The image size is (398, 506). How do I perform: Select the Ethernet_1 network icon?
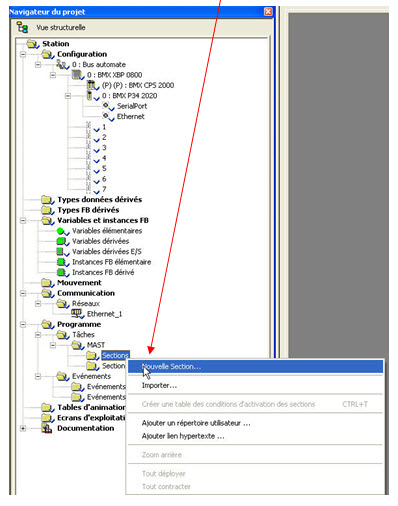pos(77,314)
